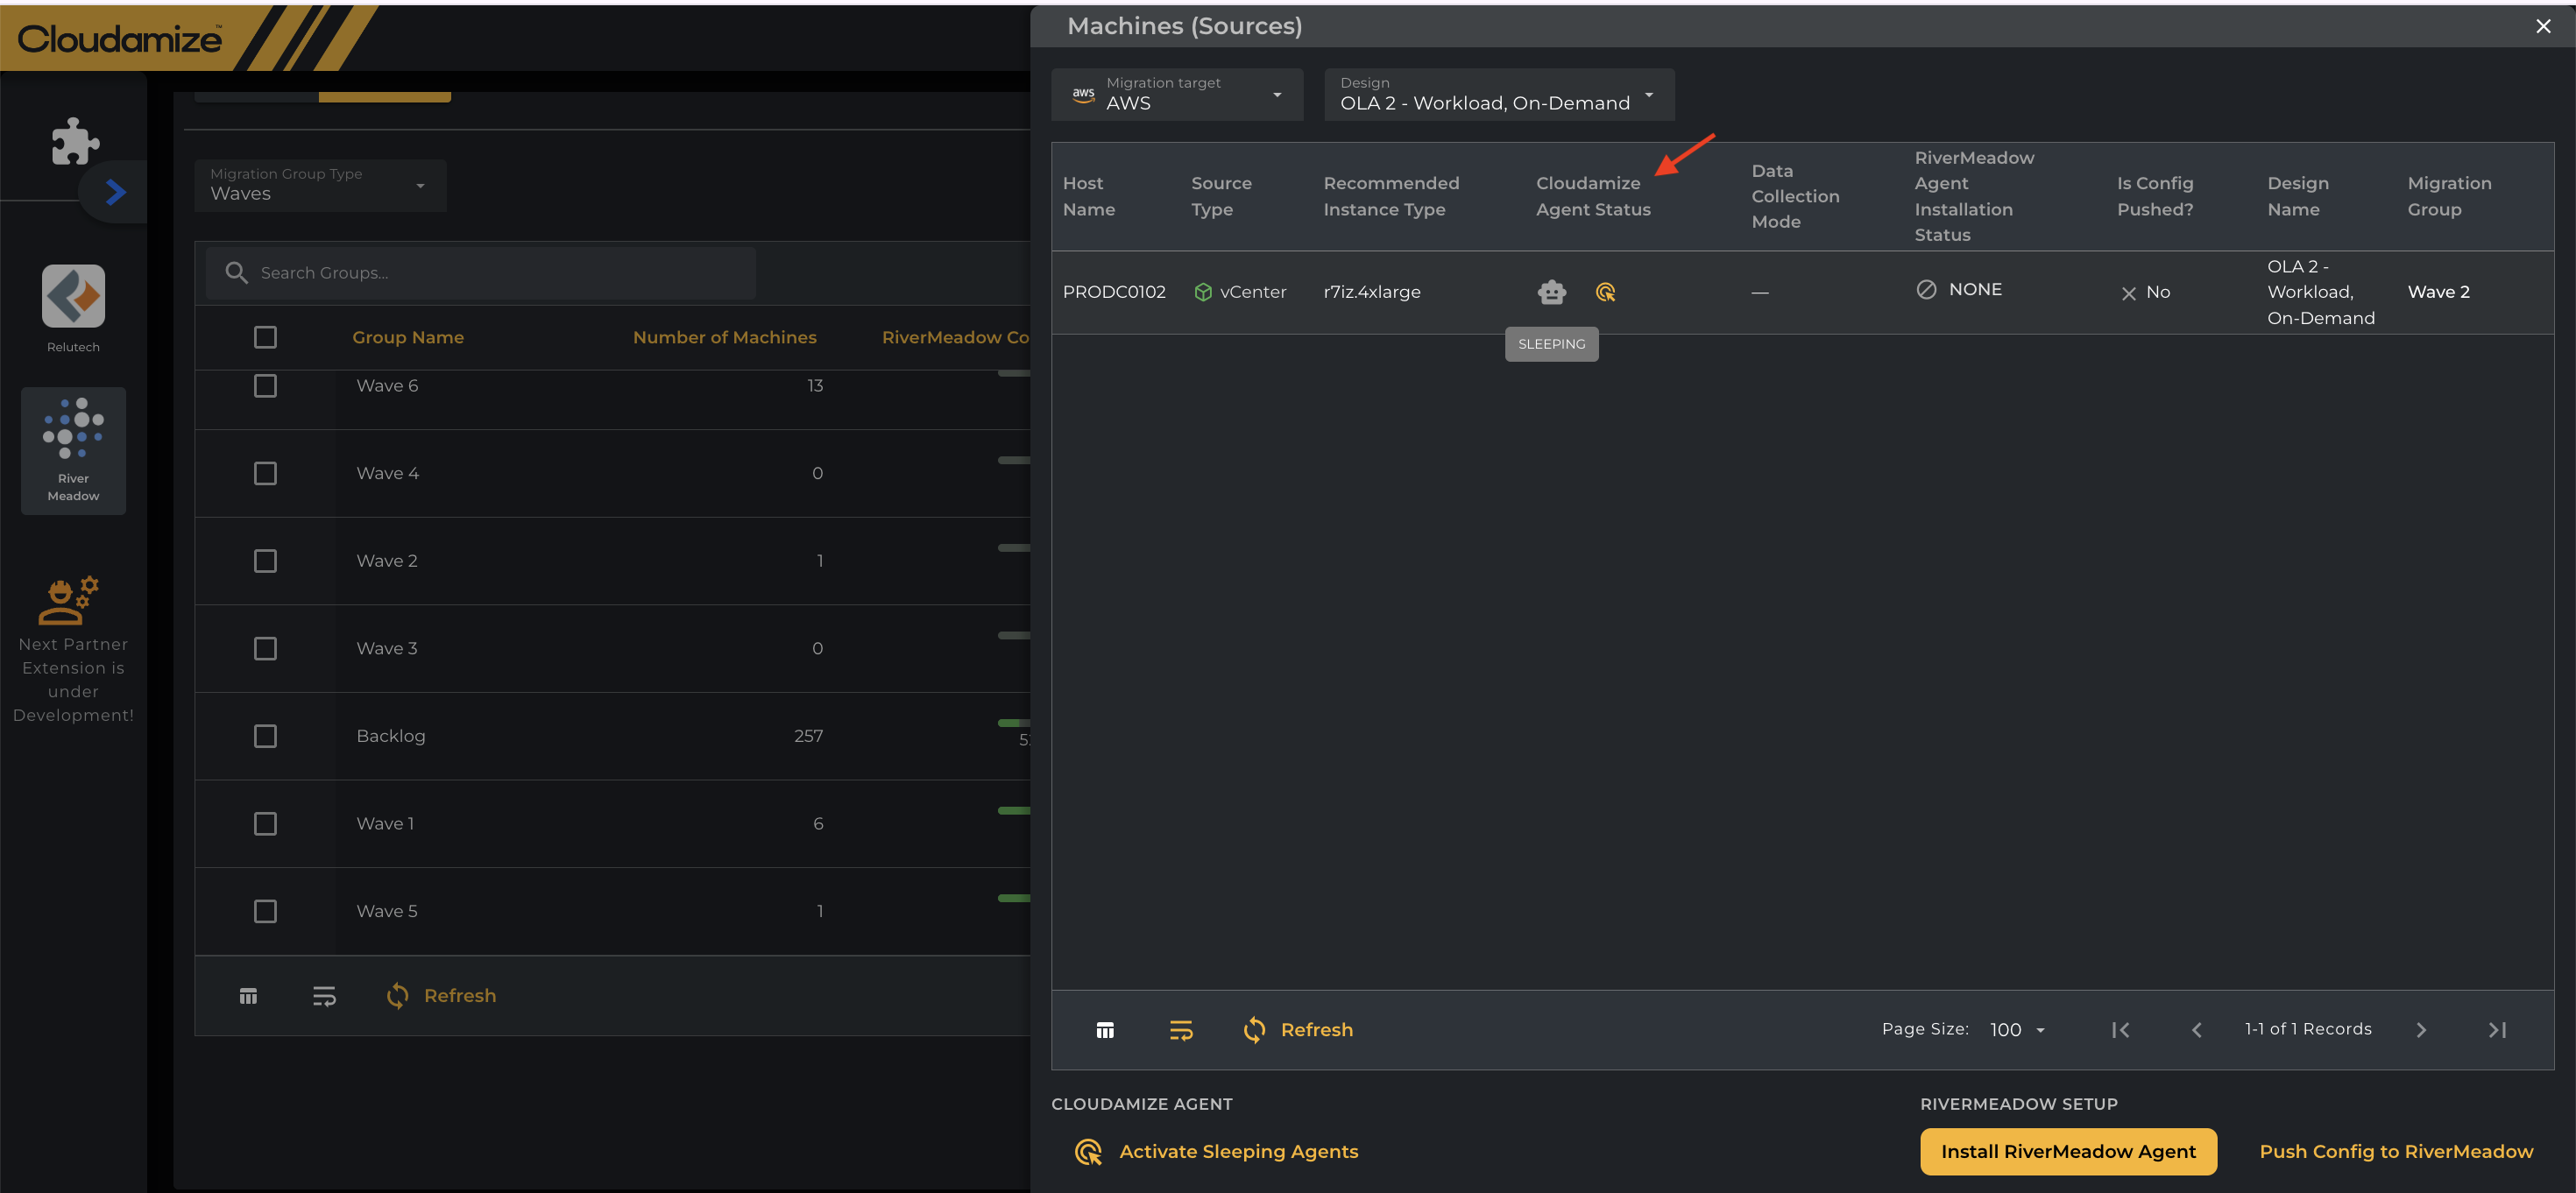Screen dimensions: 2576x1193
Task: Click the search magnifier icon in groups
Action: coord(236,273)
